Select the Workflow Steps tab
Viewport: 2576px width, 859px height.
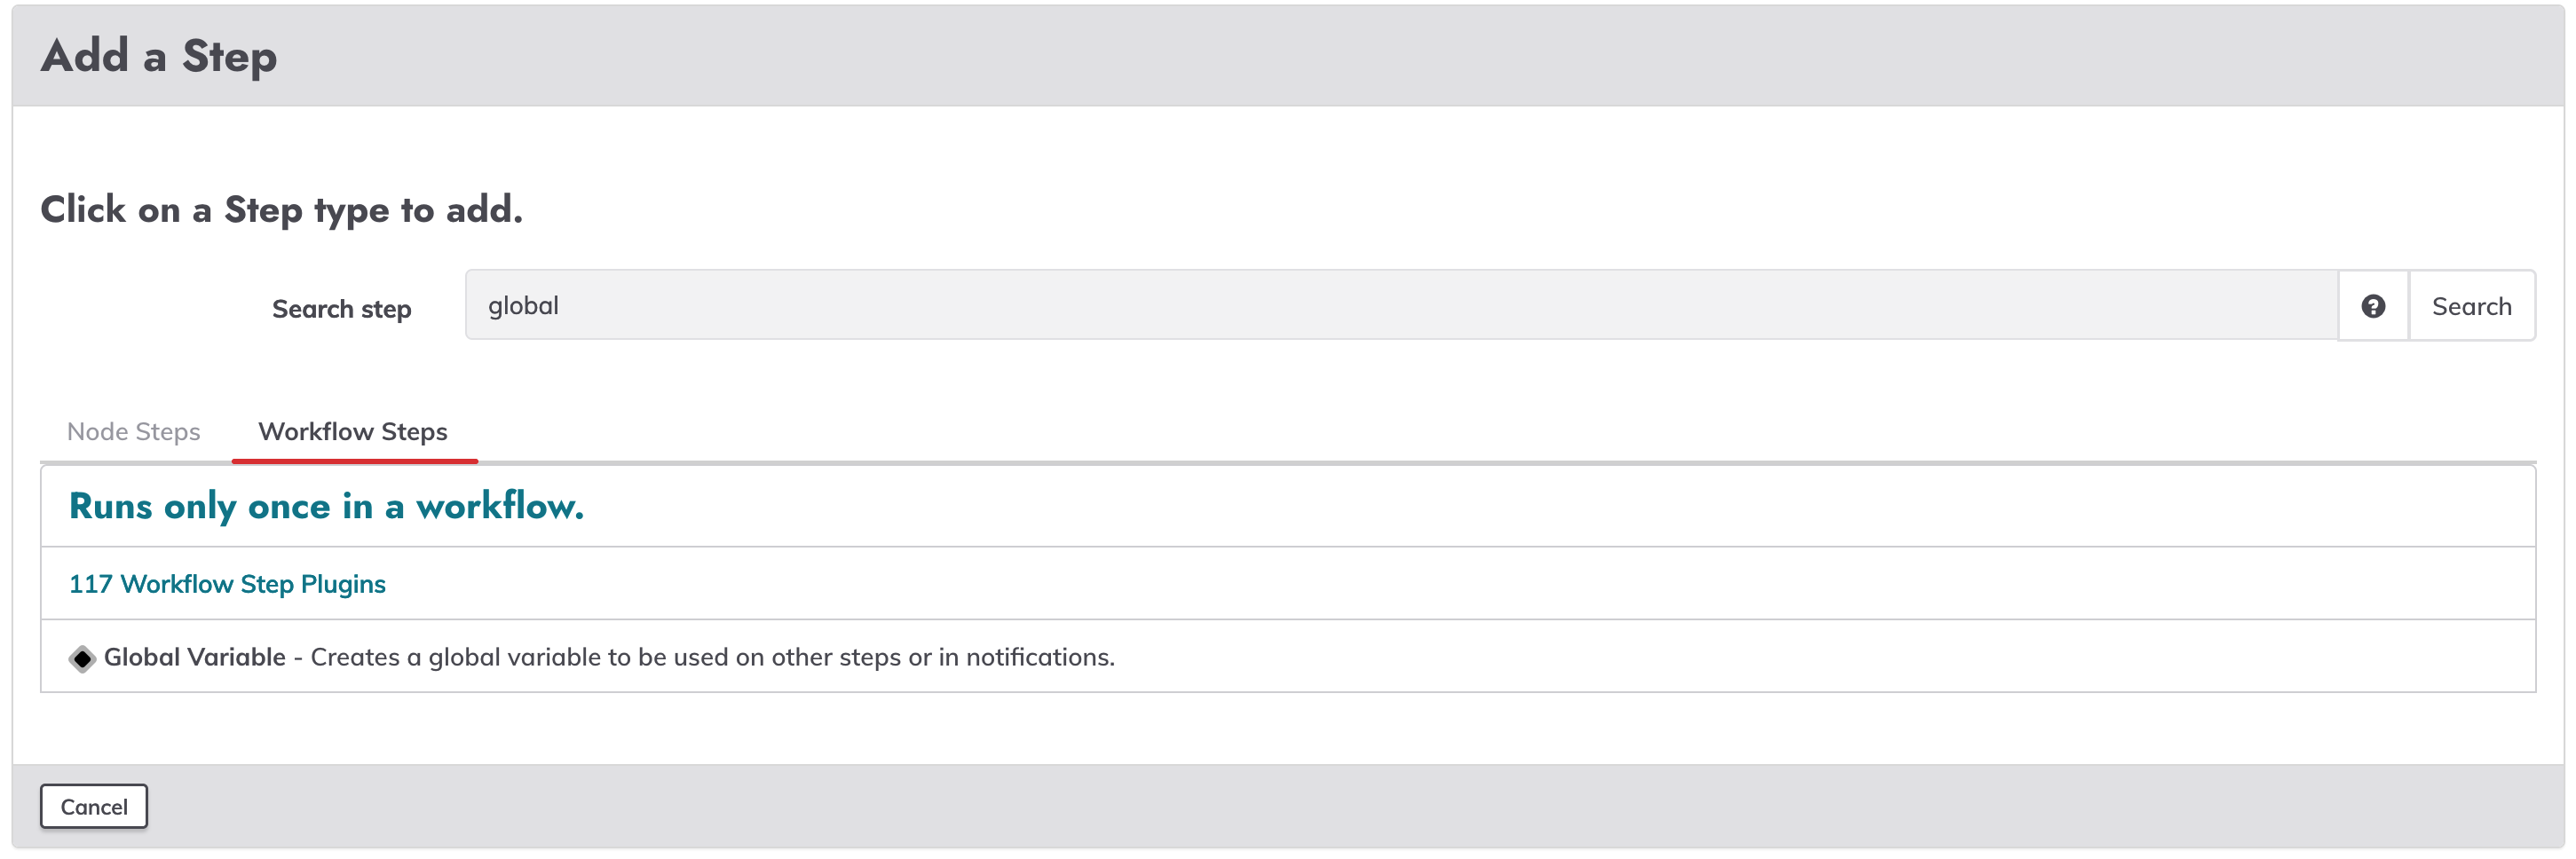(x=353, y=432)
